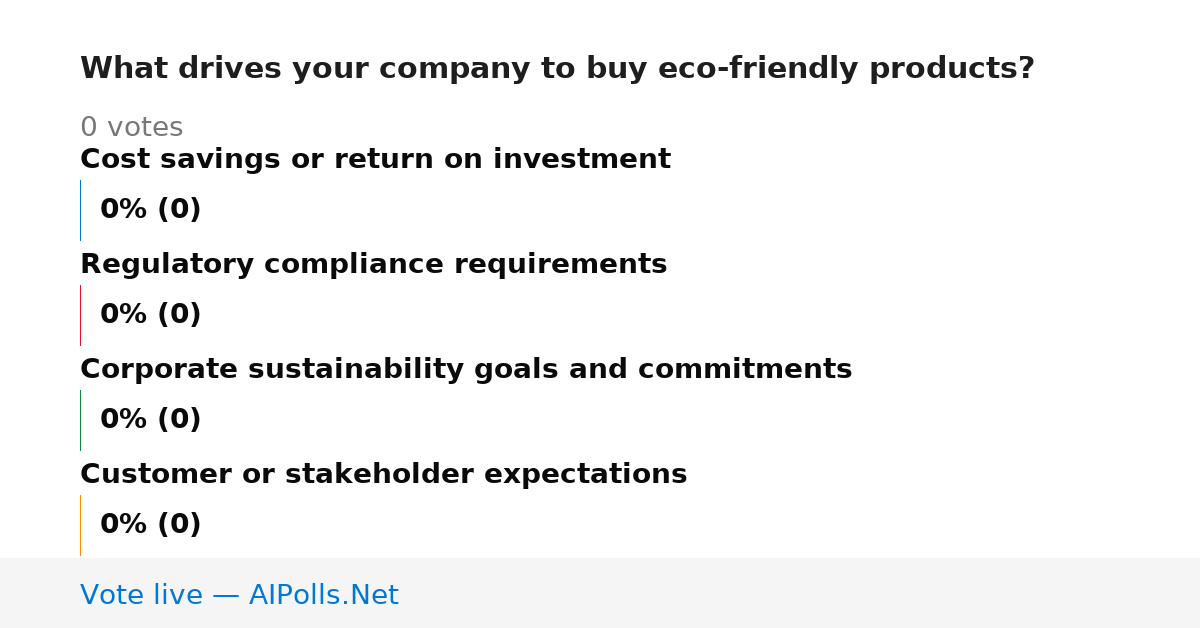1200x628 pixels.
Task: Click the poll question about eco-friendly products
Action: pyautogui.click(x=557, y=69)
